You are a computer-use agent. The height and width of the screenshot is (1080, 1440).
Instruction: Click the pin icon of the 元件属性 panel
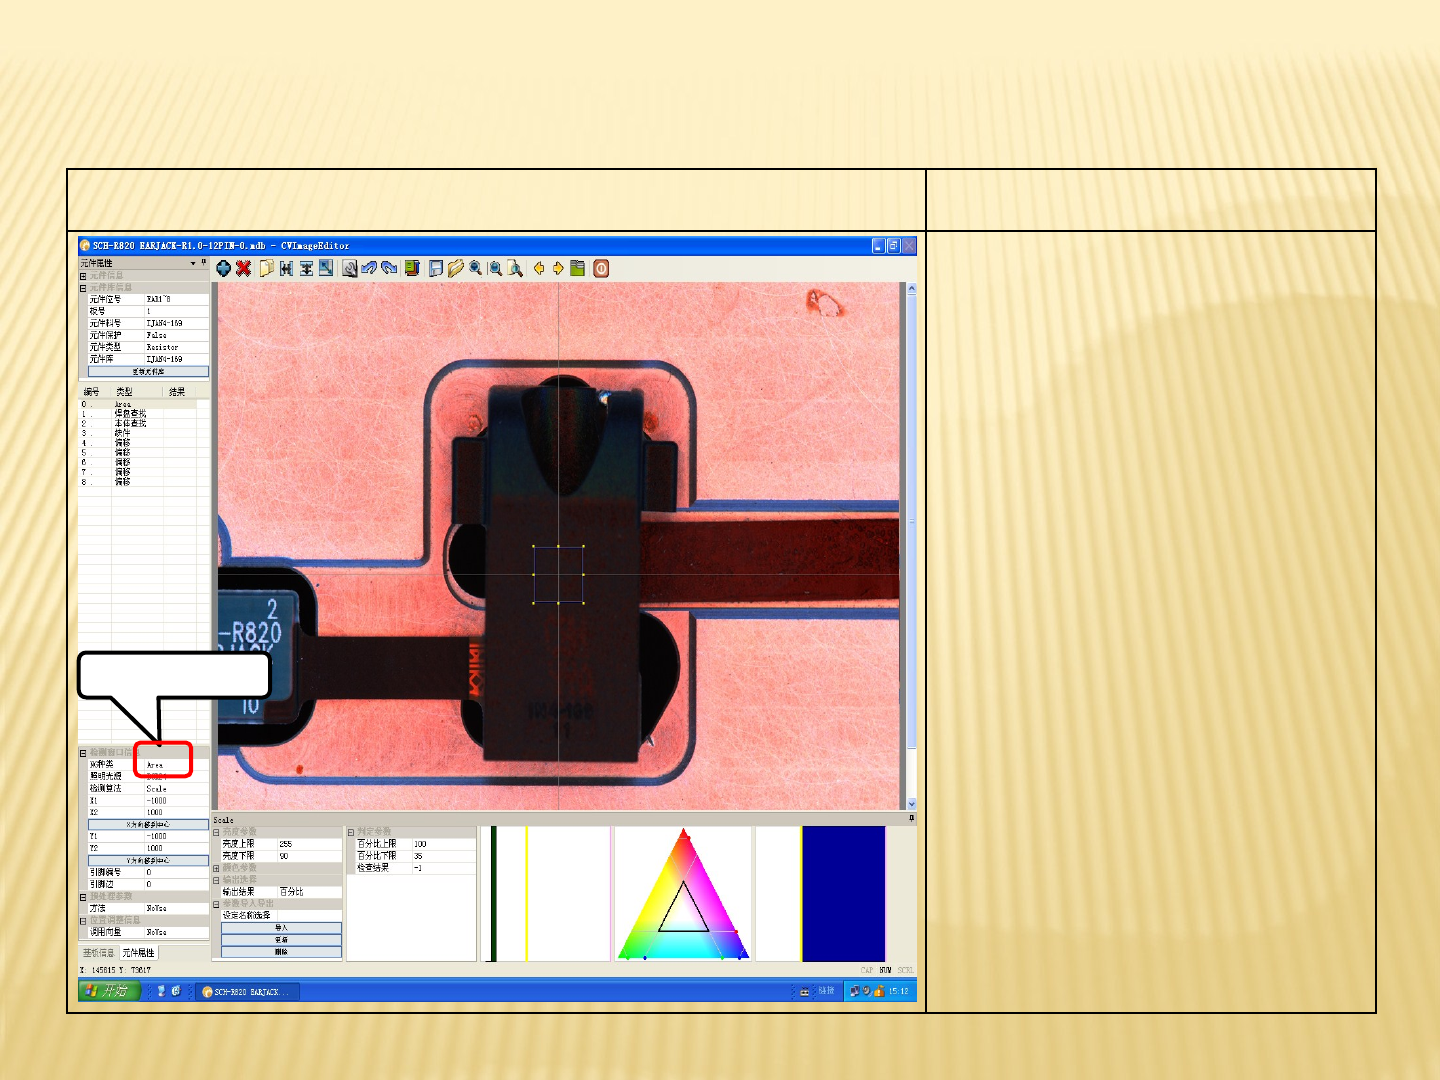(x=204, y=263)
